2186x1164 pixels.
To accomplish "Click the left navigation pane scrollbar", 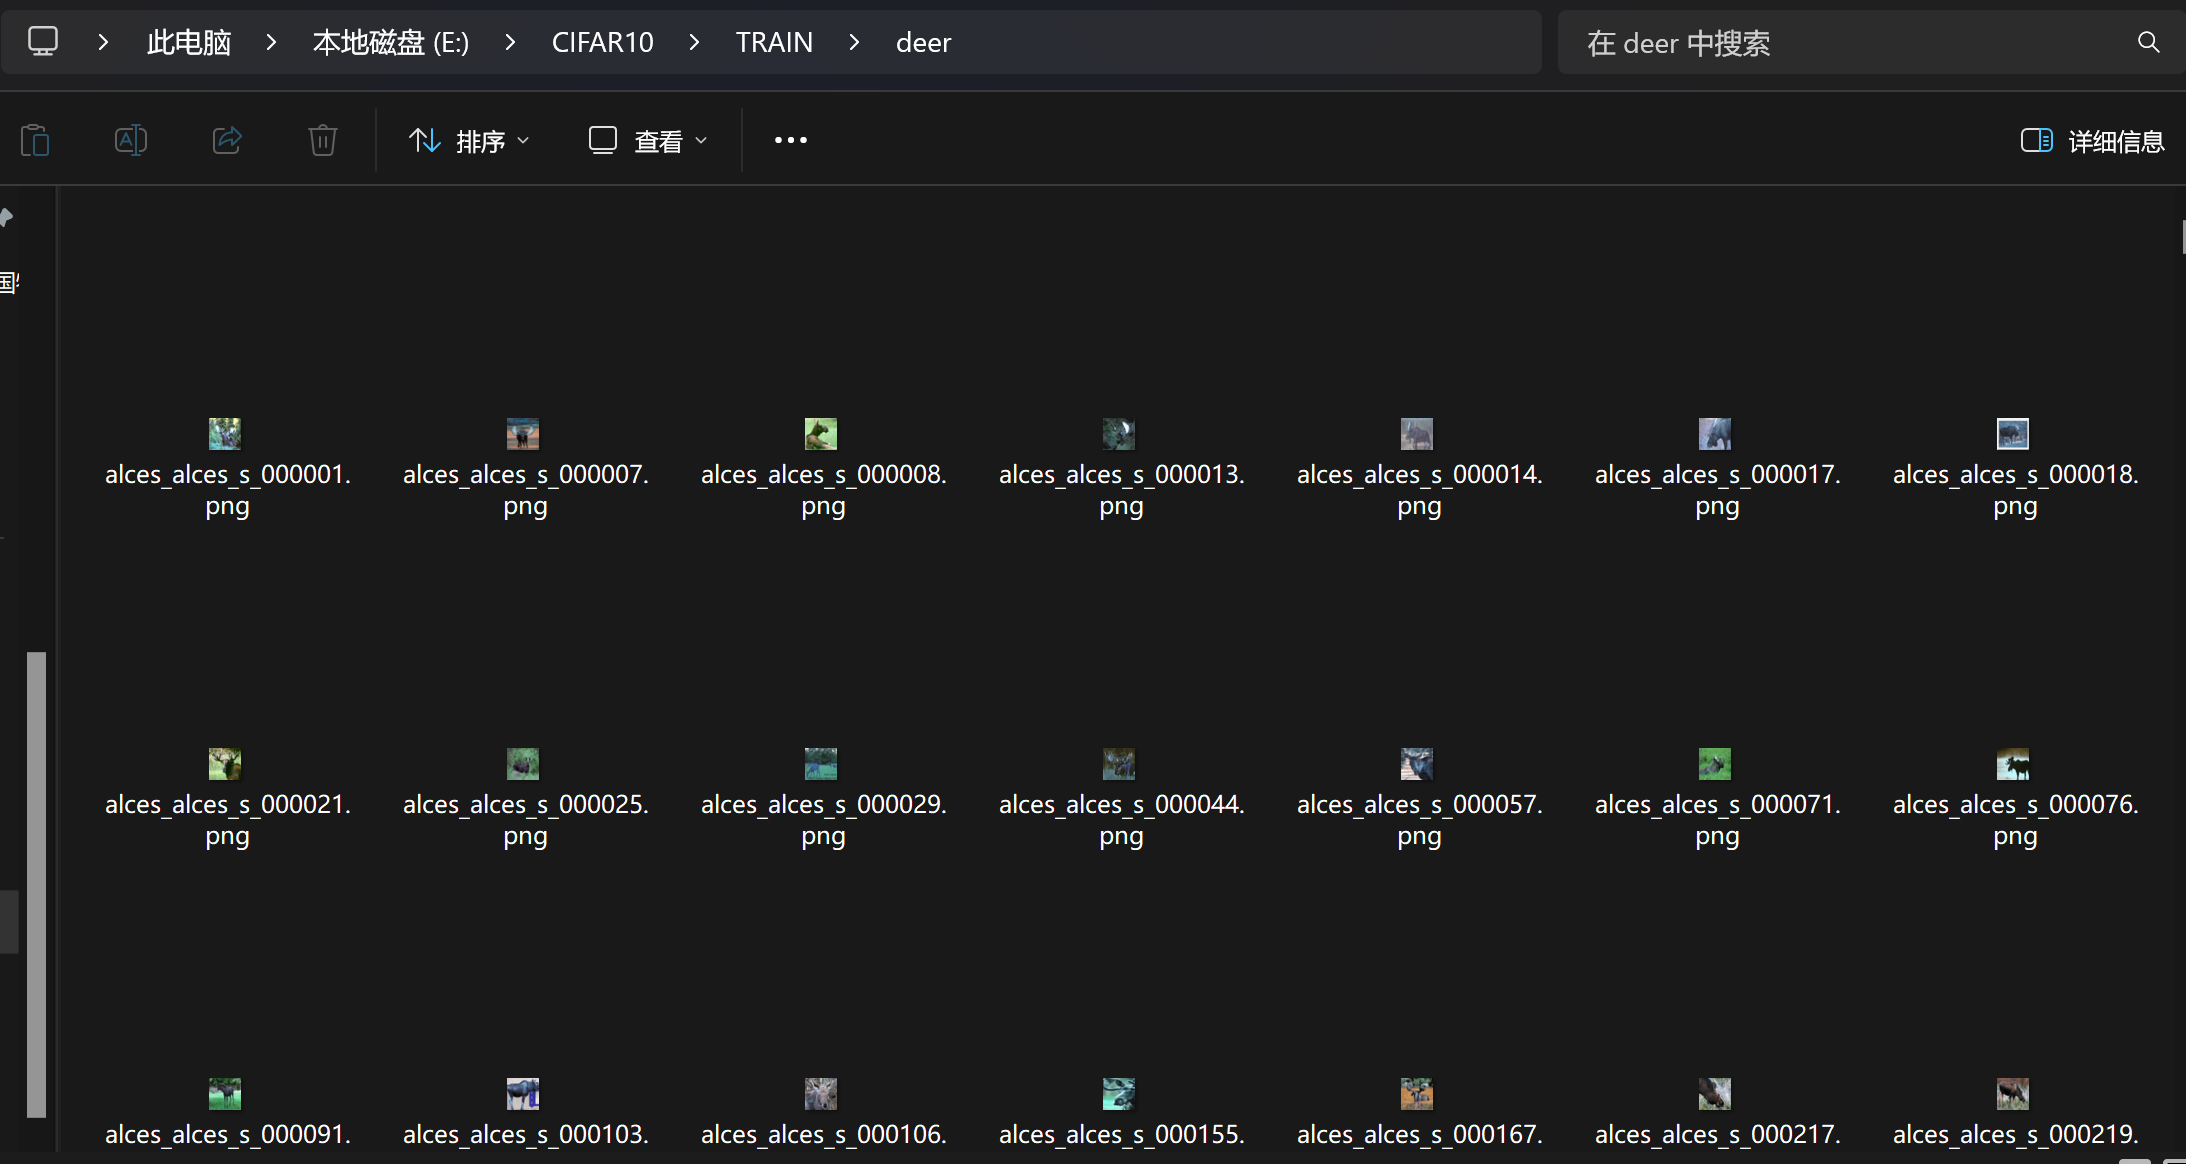I will (x=37, y=883).
